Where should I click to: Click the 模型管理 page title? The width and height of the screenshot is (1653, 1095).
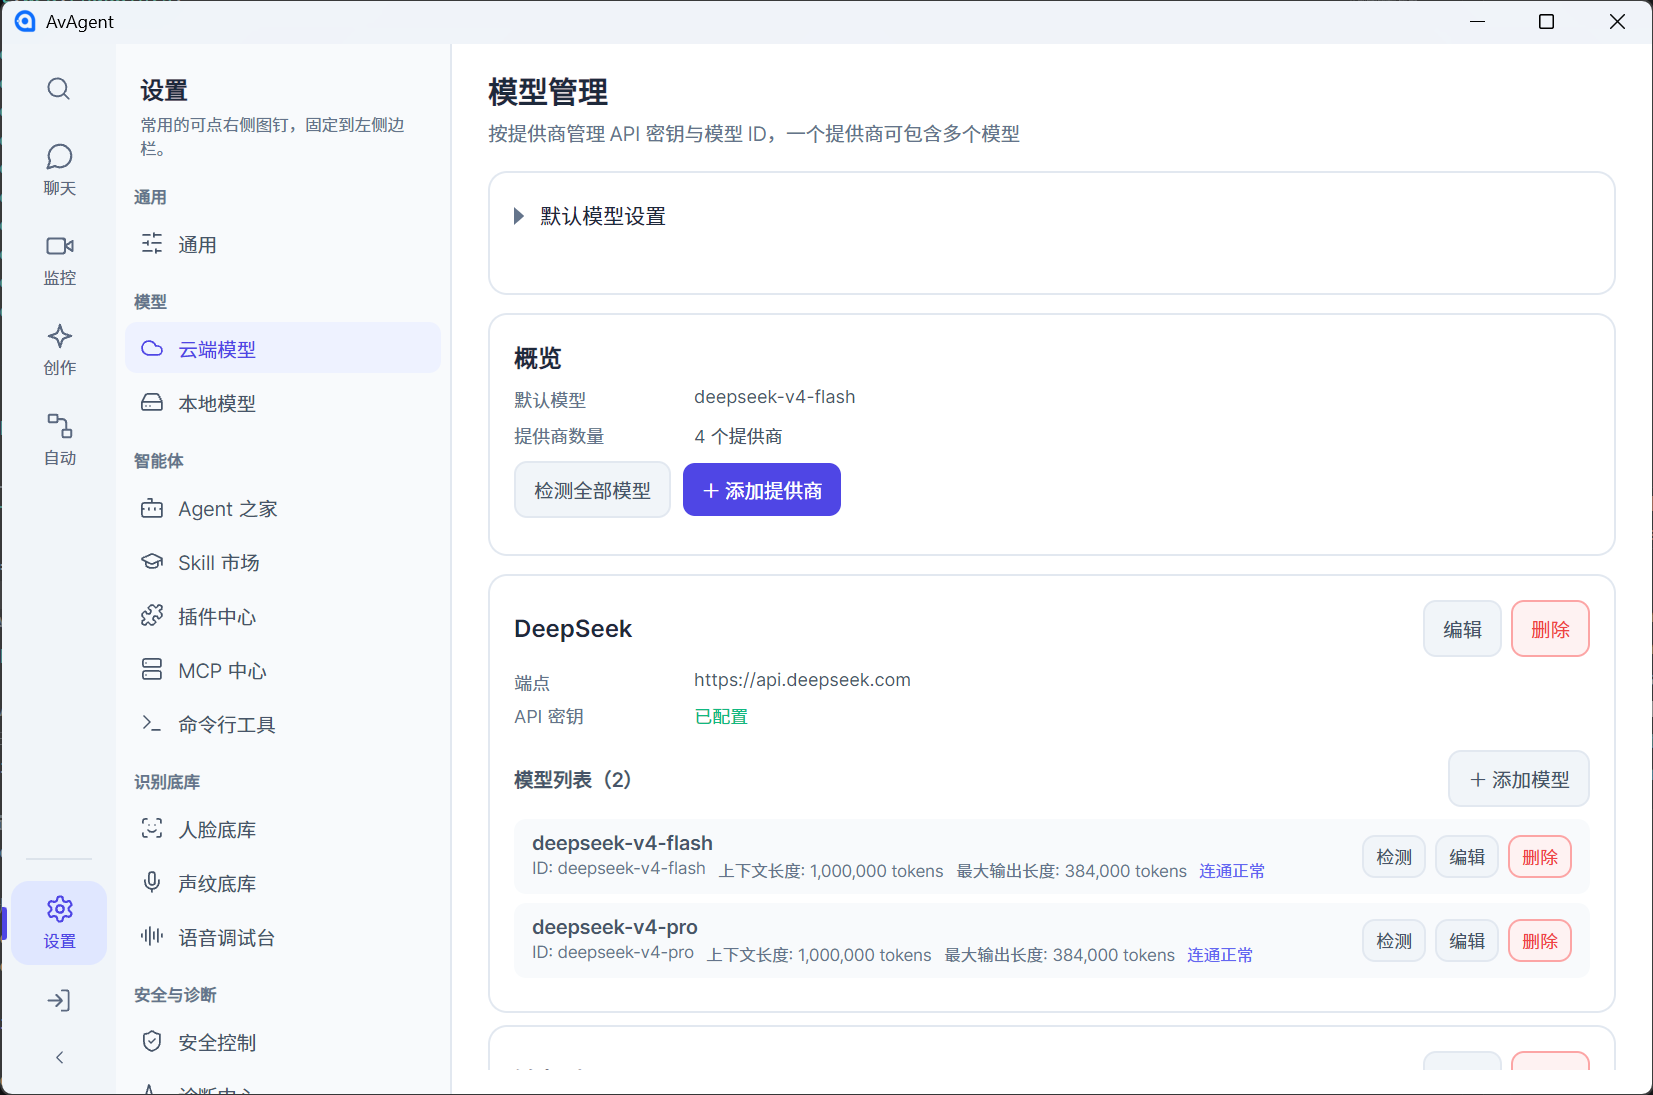(x=548, y=92)
